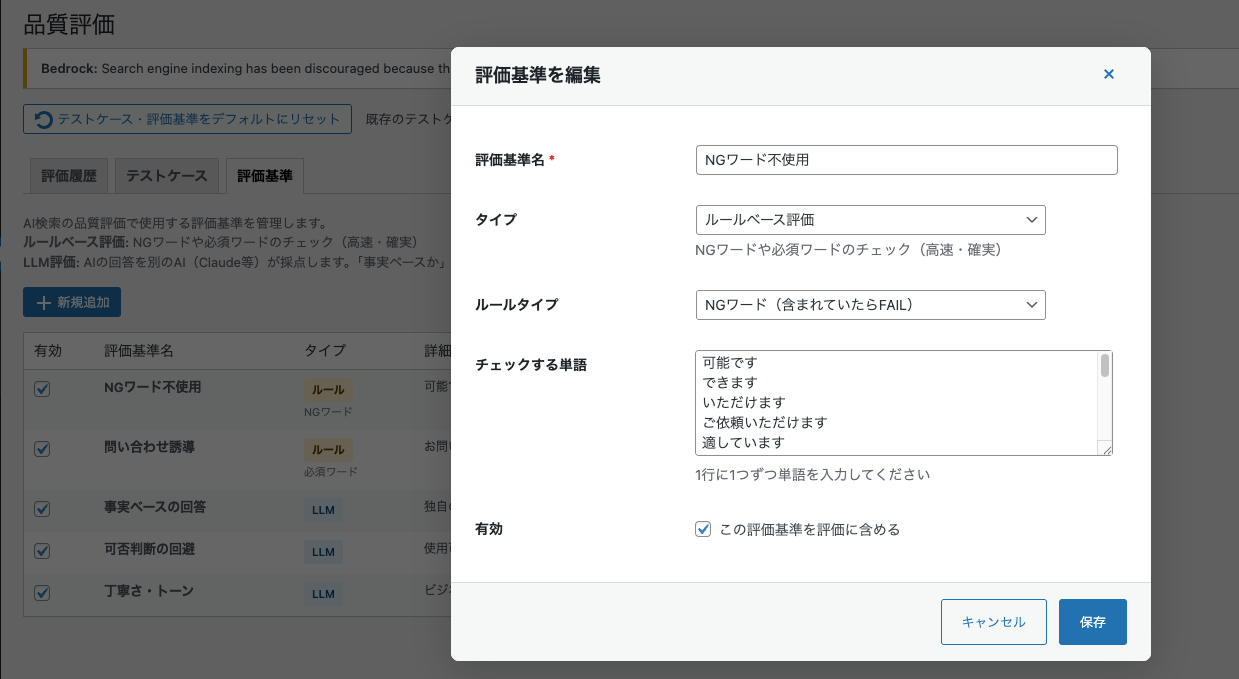Screen dimensions: 1239x679
Task: Click the 評価基準を編集 dialog title
Action: pos(538,75)
